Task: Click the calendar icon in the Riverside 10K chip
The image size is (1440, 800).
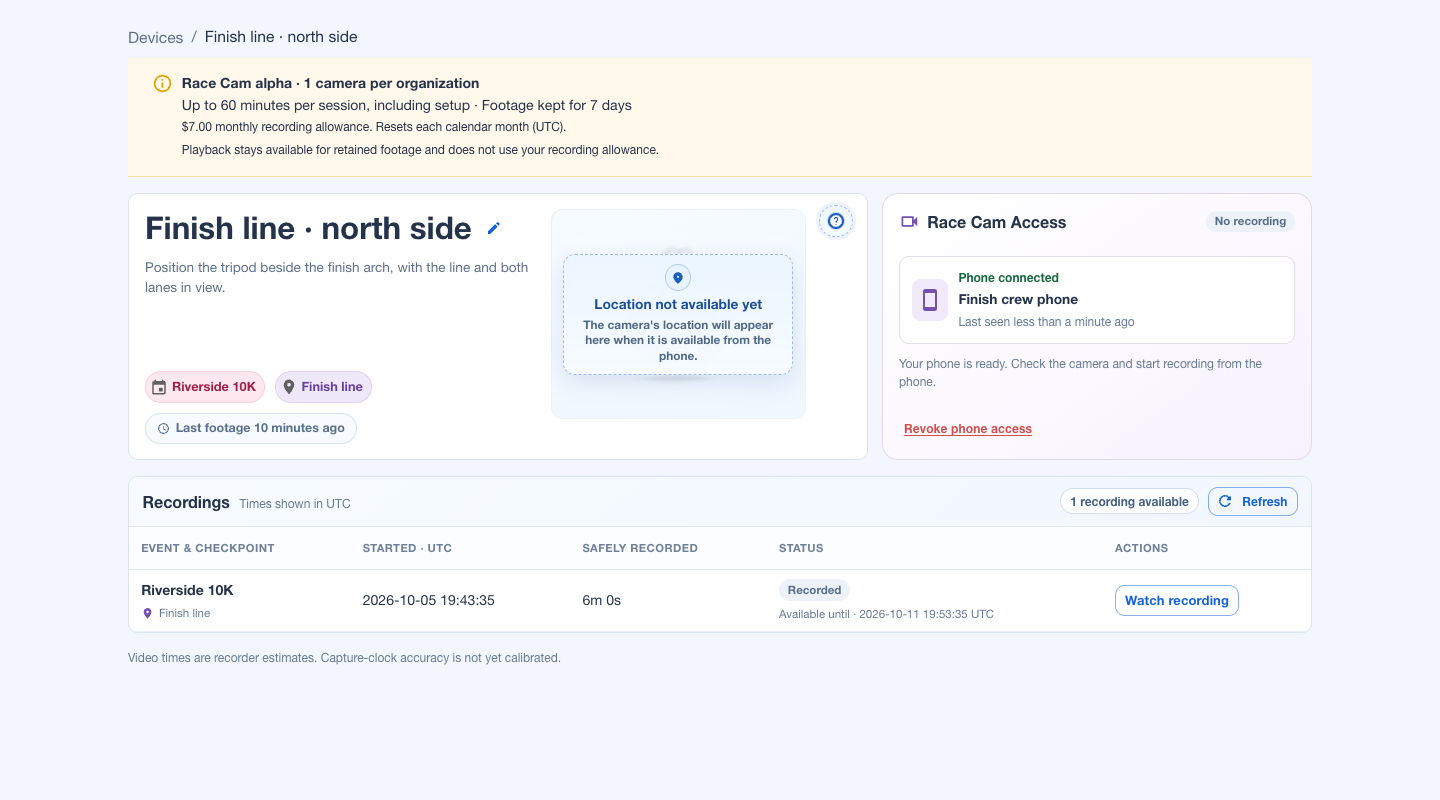Action: [159, 387]
